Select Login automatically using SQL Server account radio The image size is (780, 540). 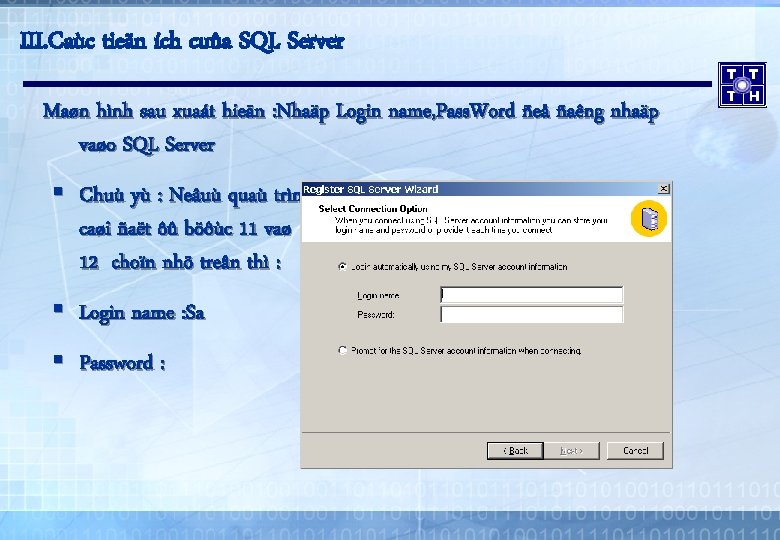click(x=342, y=267)
